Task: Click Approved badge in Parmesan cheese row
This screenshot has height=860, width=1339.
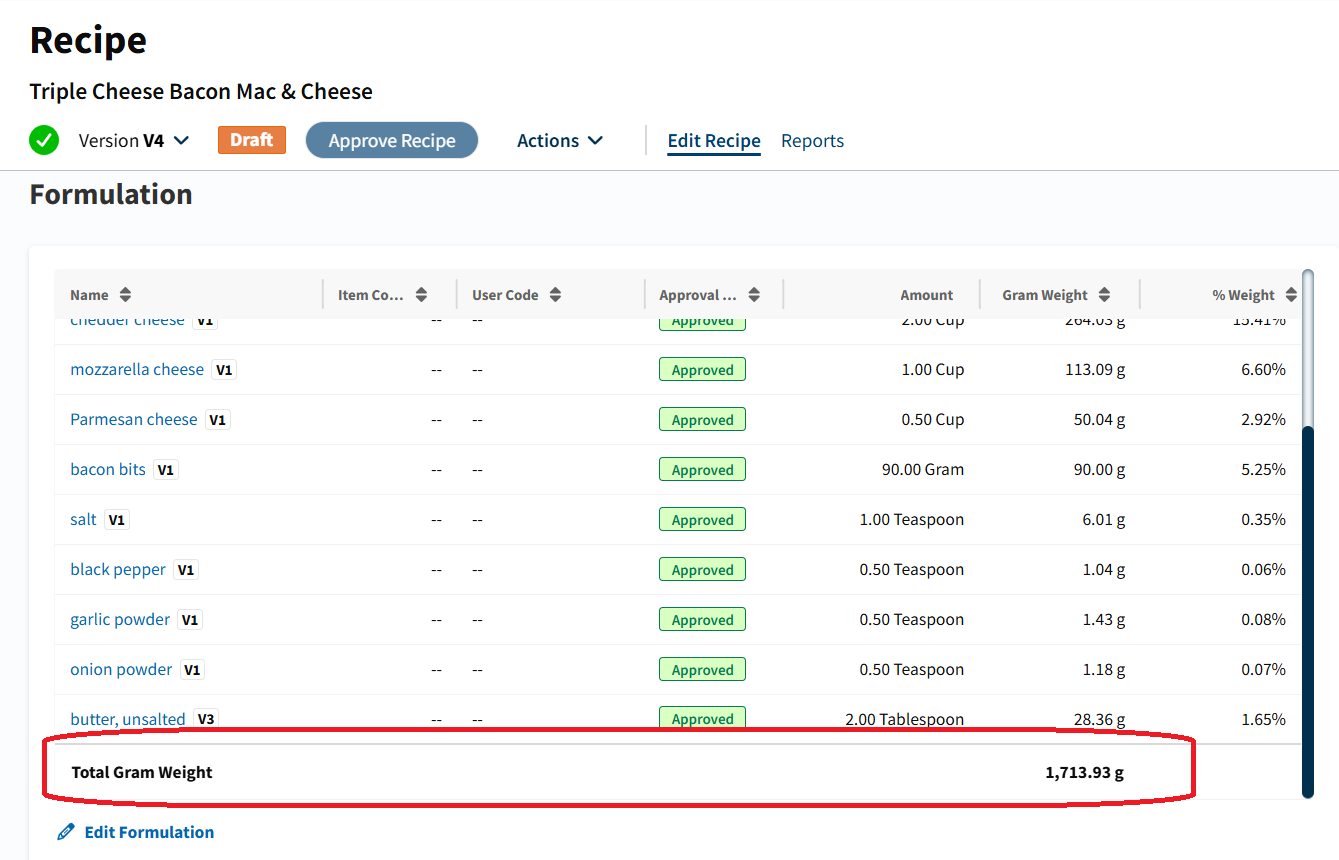Action: (702, 420)
